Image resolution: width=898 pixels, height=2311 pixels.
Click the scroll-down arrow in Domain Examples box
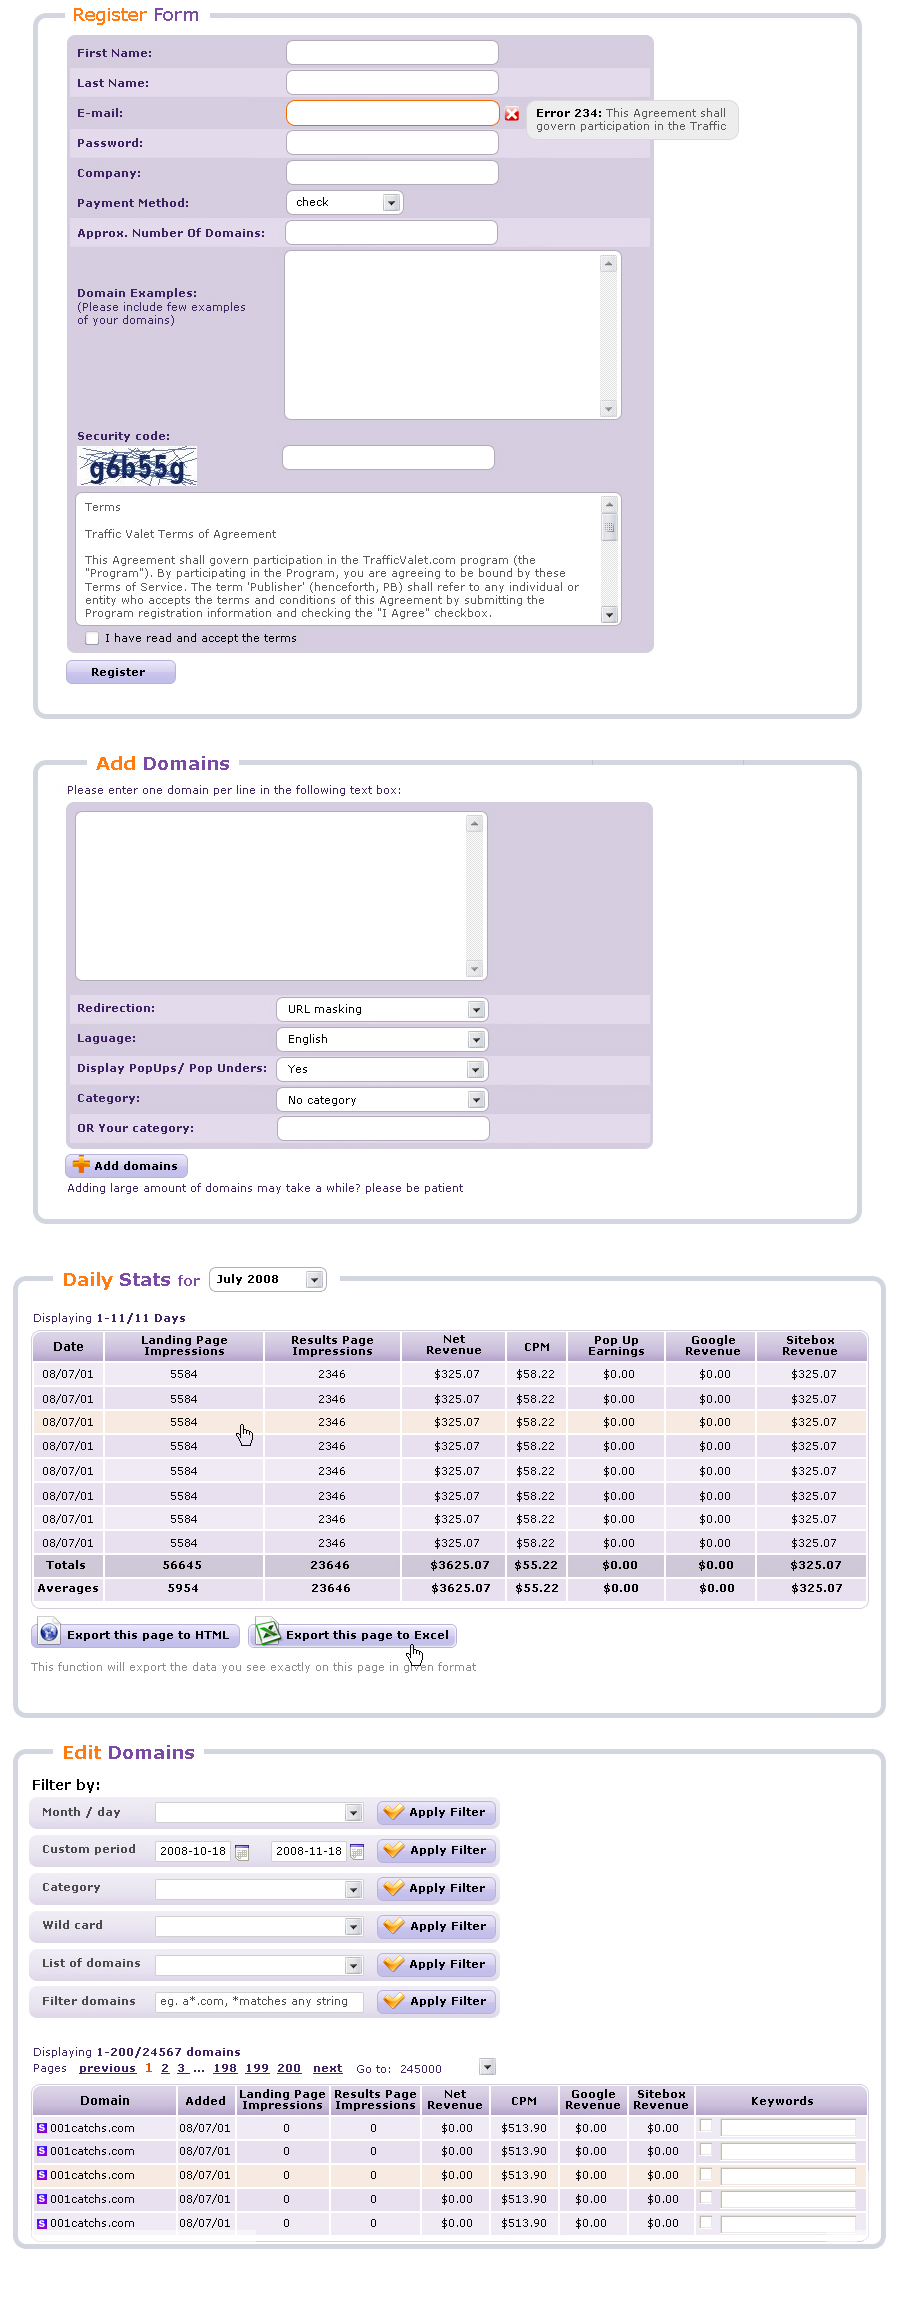pos(608,409)
